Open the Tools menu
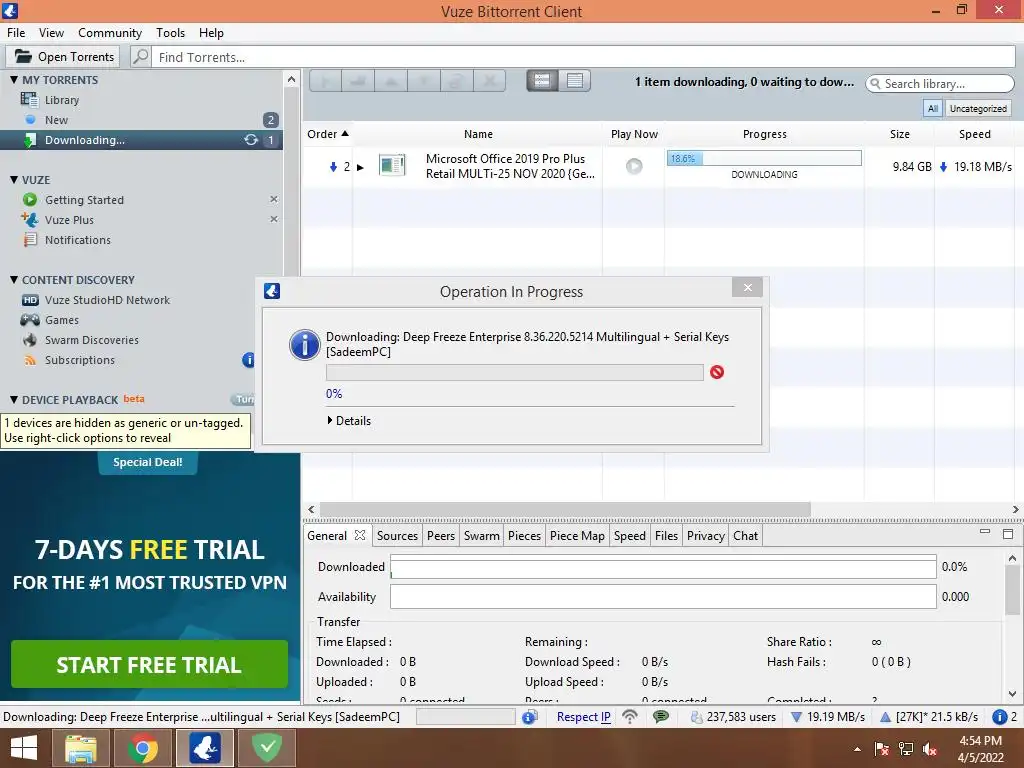 click(x=170, y=33)
